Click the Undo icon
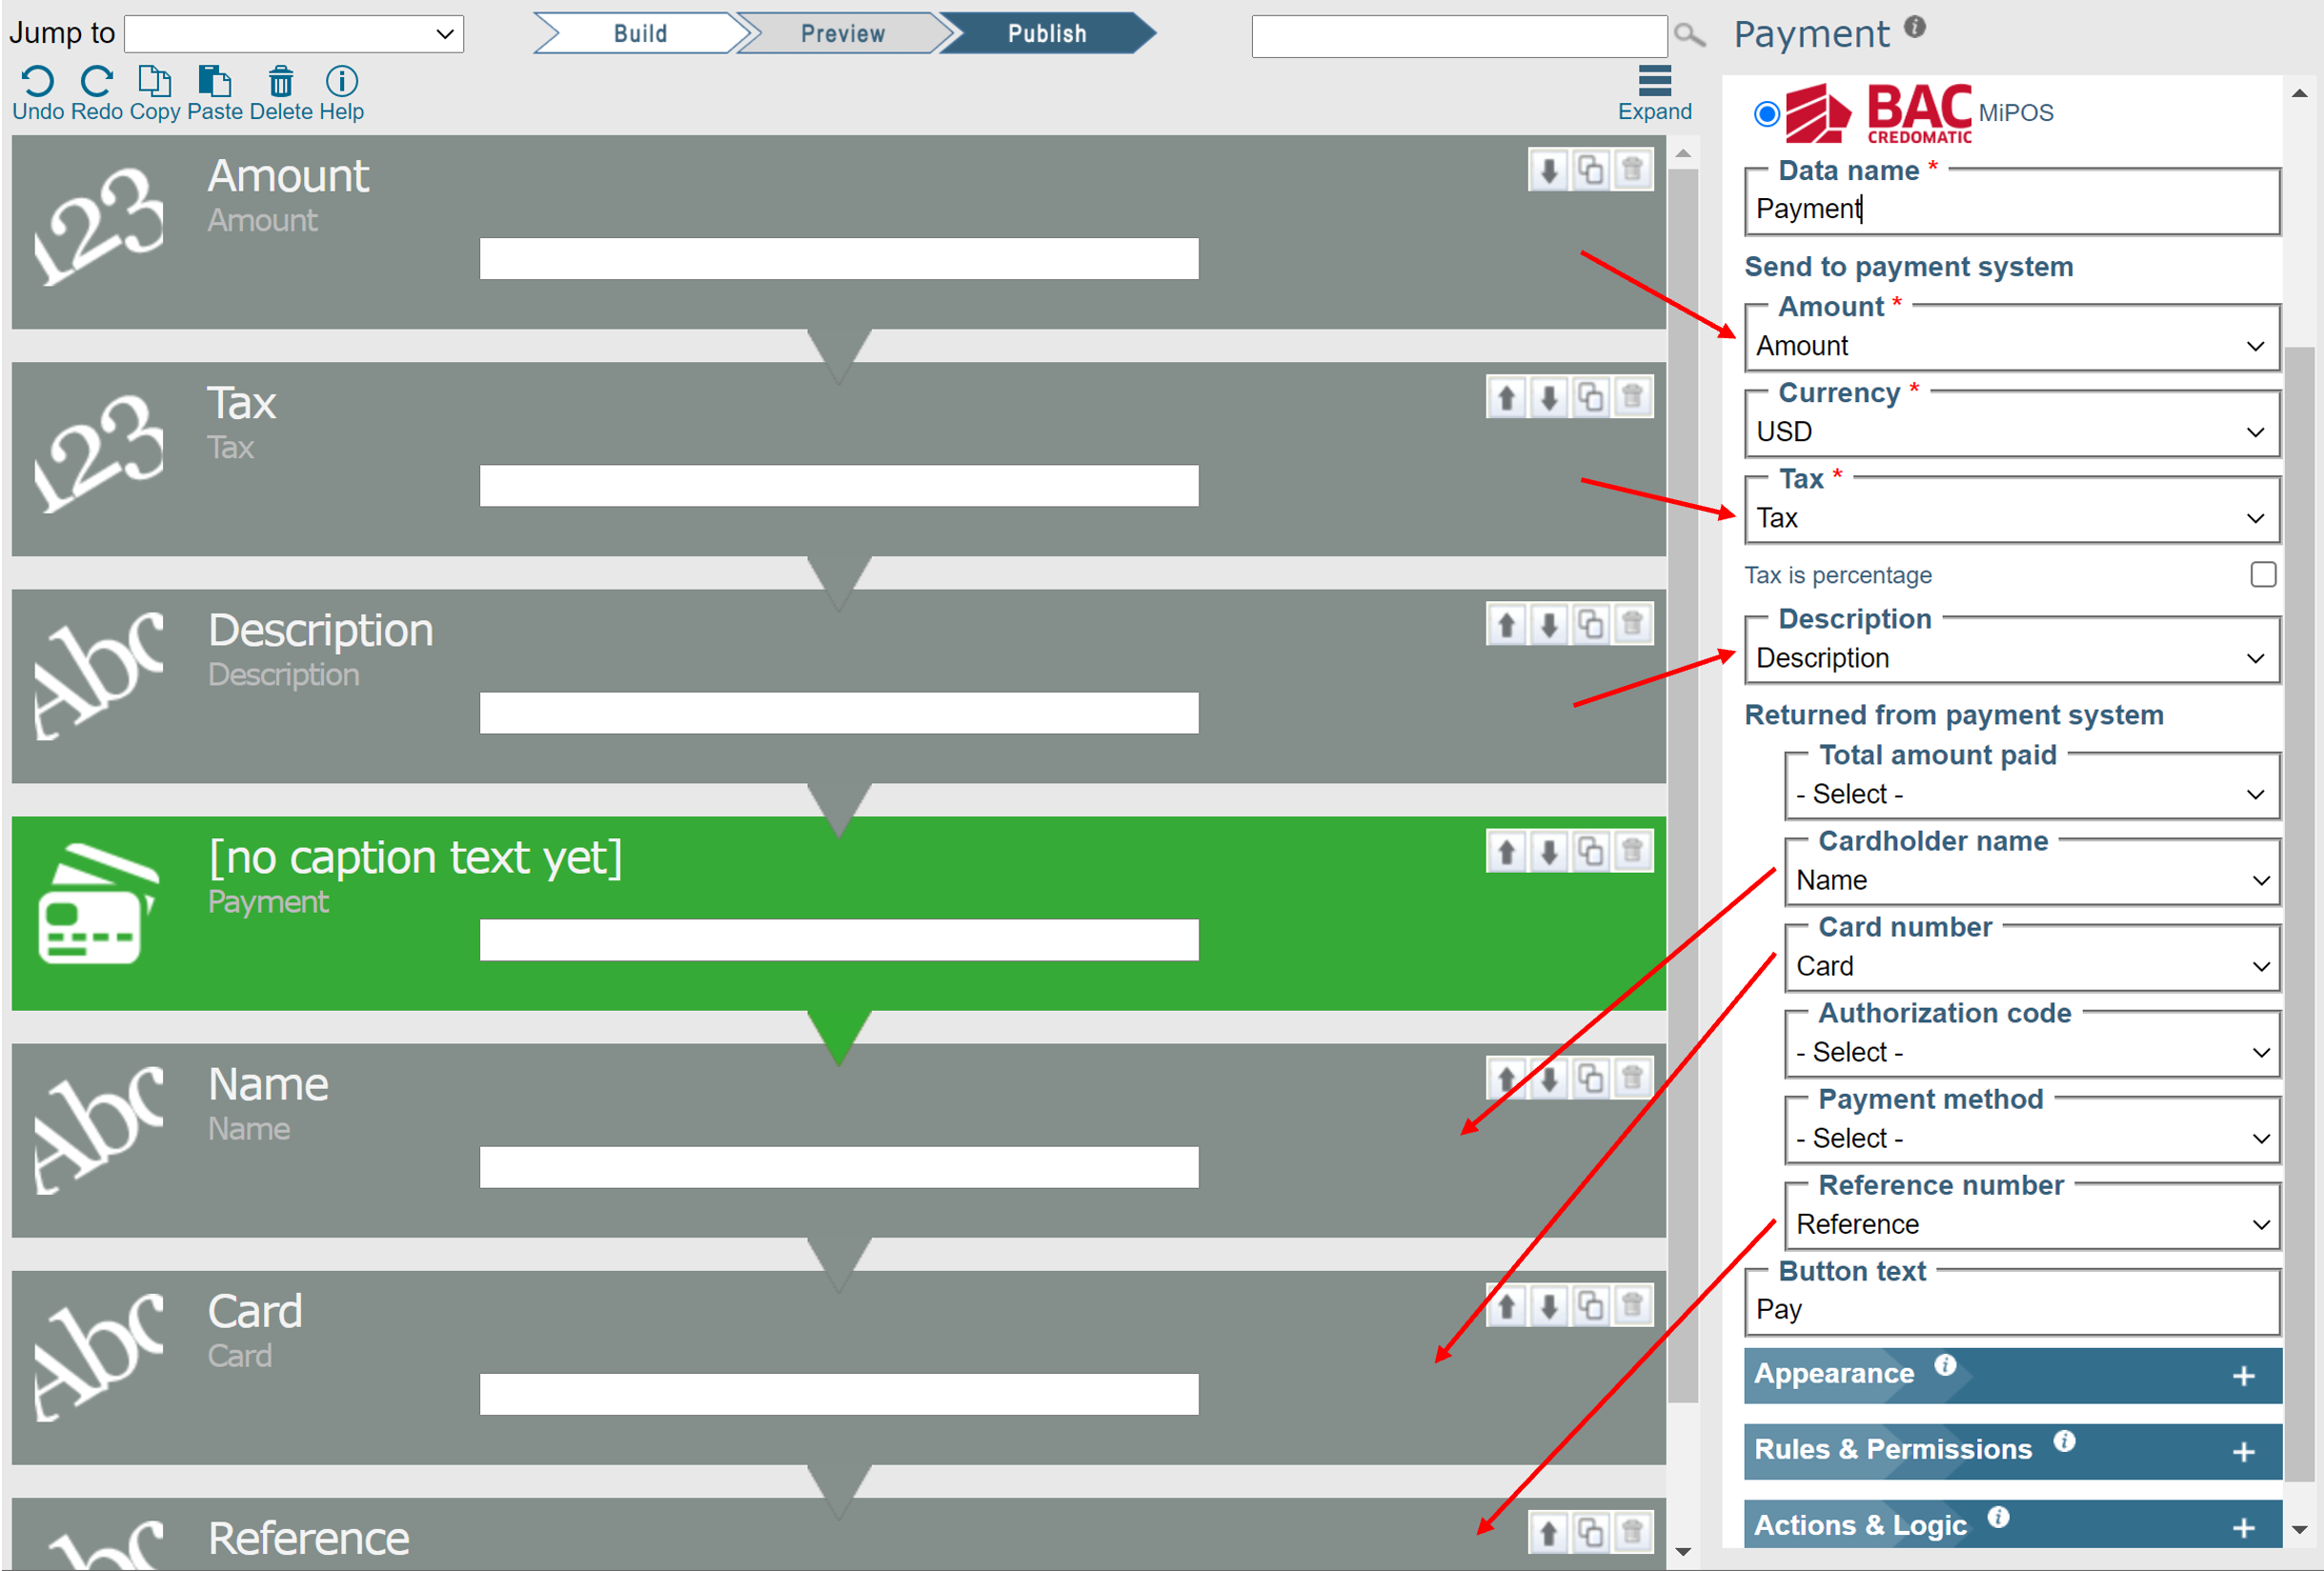Screen dimensions: 2324x1571 click(x=37, y=81)
